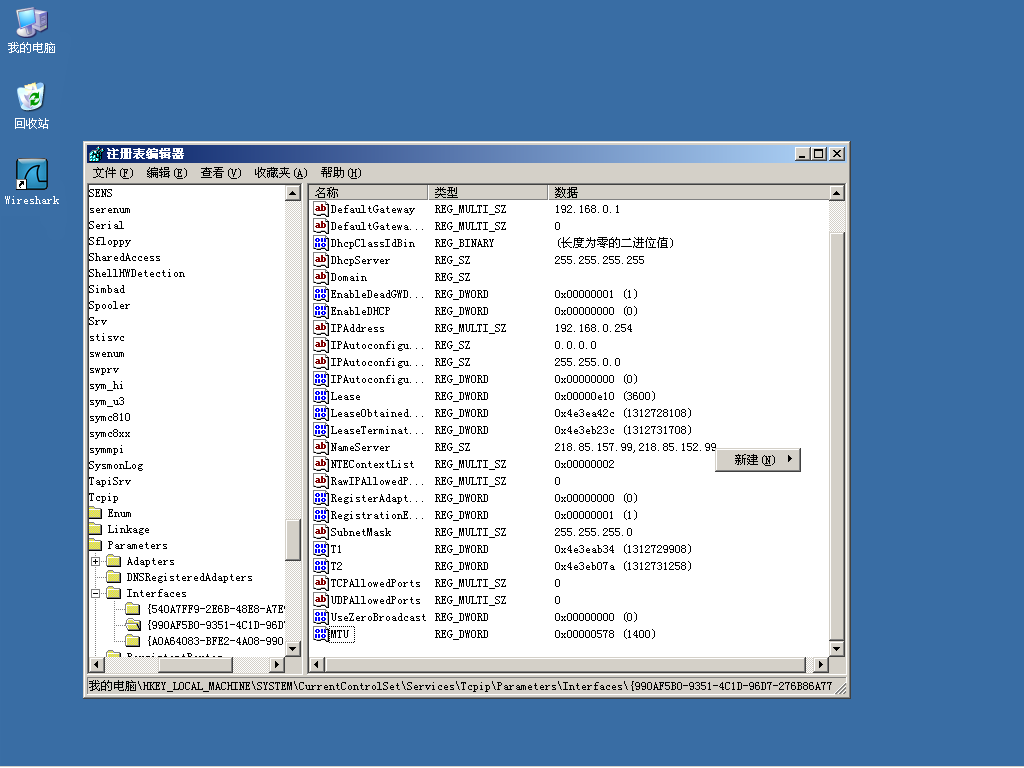This screenshot has height=768, width=1024.
Task: Click the tree pane scroll left arrow
Action: coord(97,664)
